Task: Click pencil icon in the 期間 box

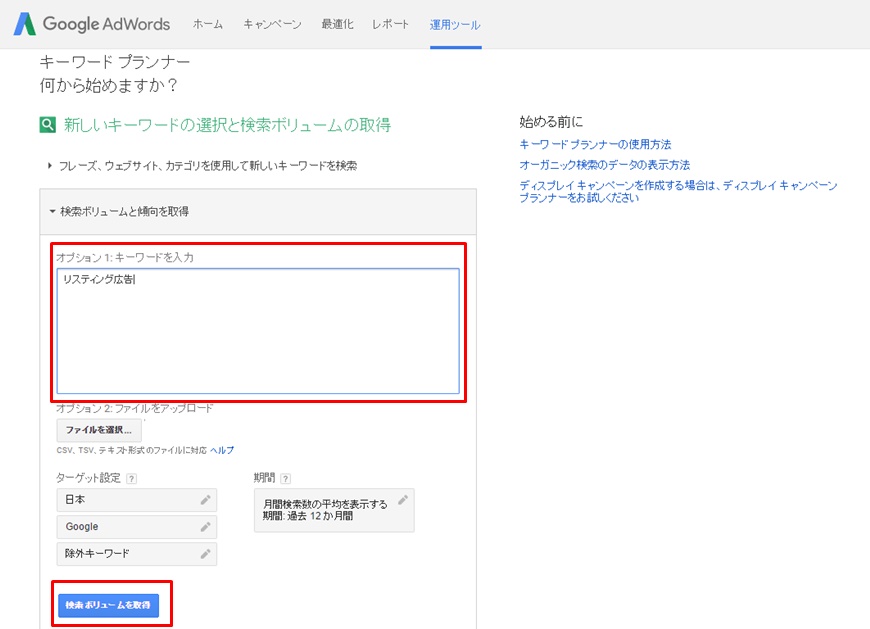Action: [x=402, y=500]
